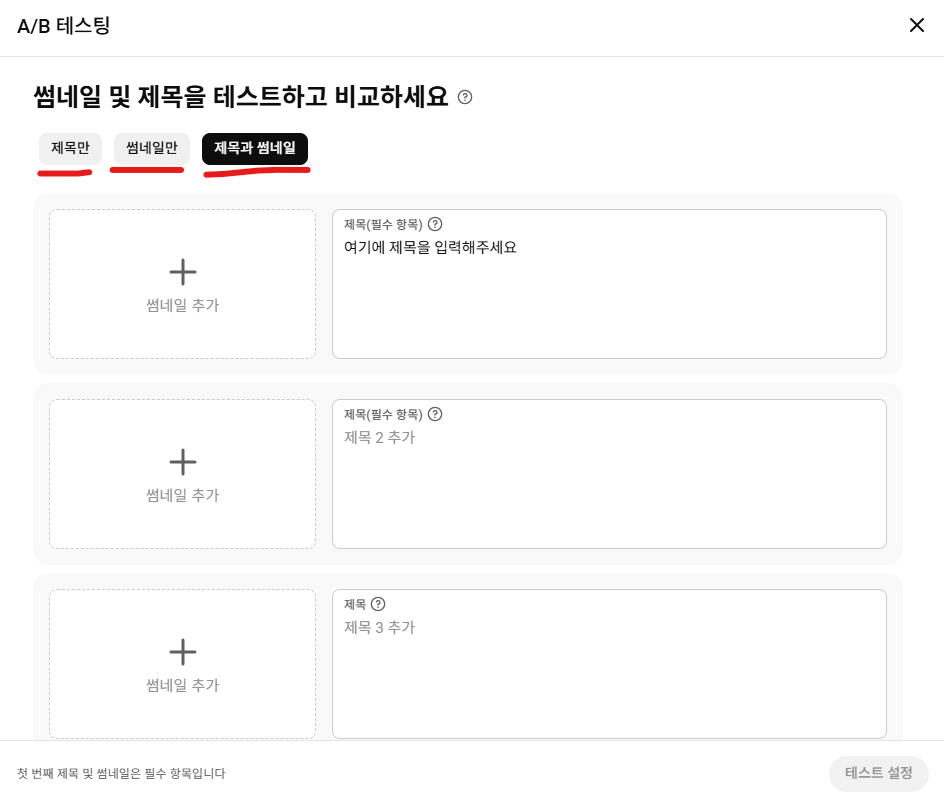The height and width of the screenshot is (799, 944).
Task: Switch to the 썸네일만 test mode tab
Action: click(x=150, y=147)
